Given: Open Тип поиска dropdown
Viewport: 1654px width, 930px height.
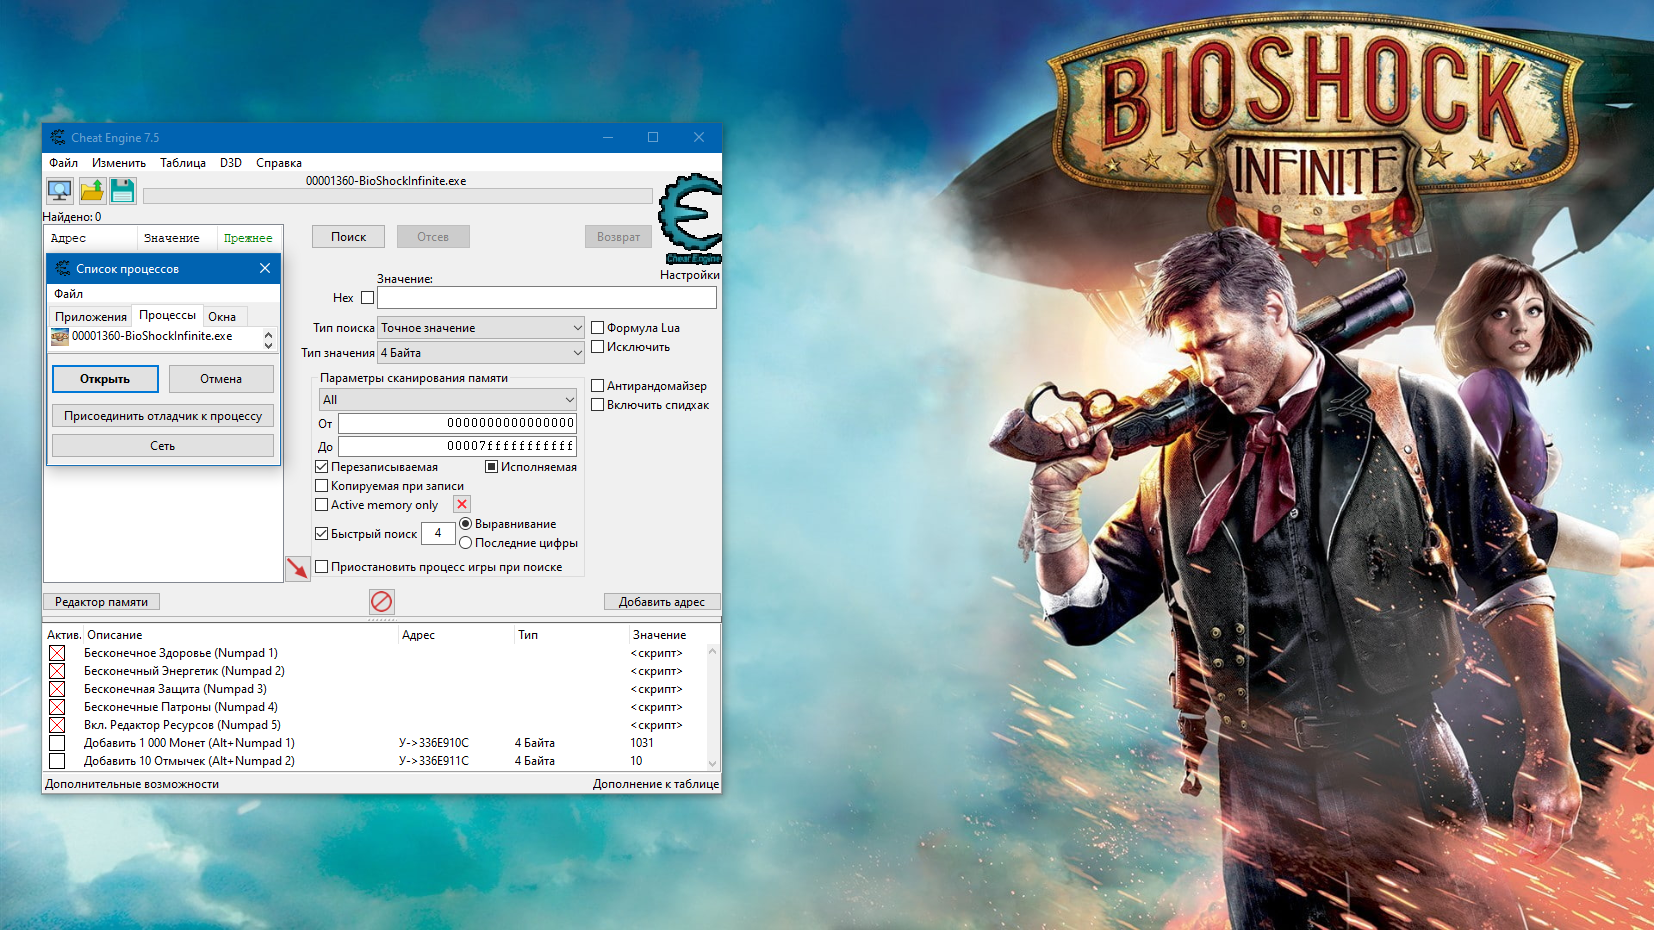Looking at the screenshot, I should point(481,328).
